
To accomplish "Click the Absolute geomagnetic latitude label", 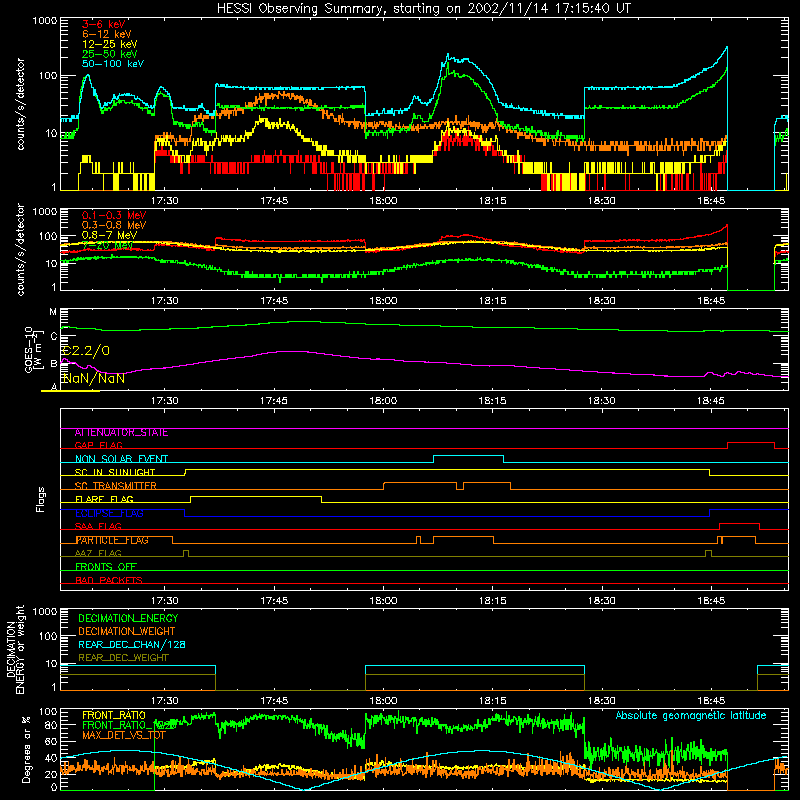I will [x=691, y=716].
